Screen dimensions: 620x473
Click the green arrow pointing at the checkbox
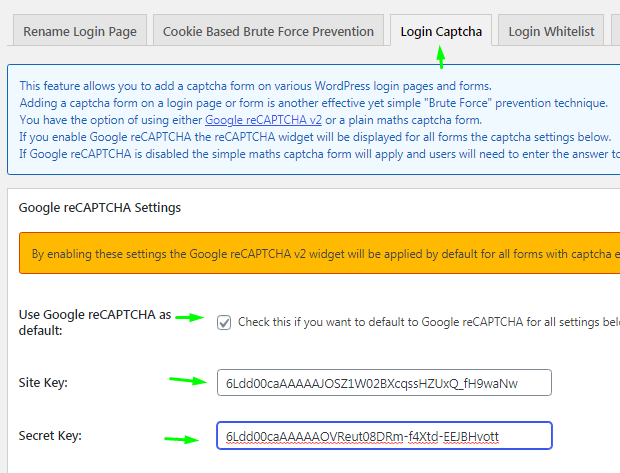[x=189, y=318]
